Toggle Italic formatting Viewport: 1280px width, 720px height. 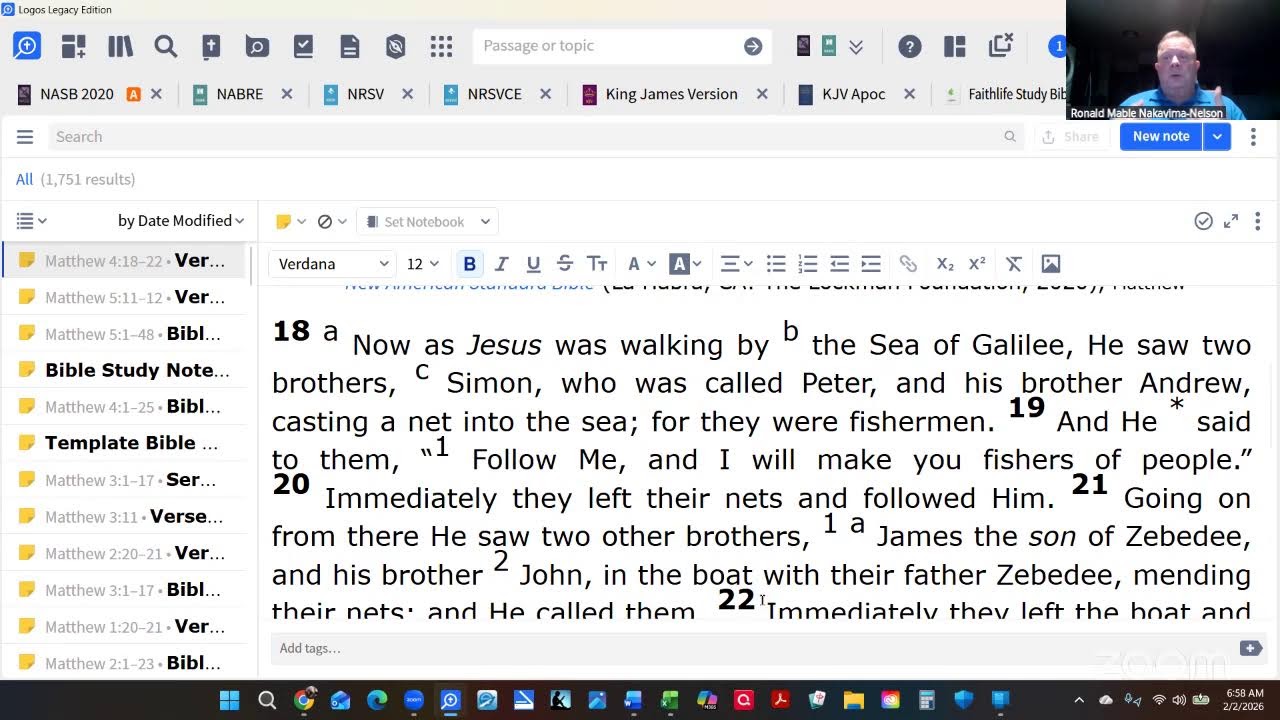[501, 264]
